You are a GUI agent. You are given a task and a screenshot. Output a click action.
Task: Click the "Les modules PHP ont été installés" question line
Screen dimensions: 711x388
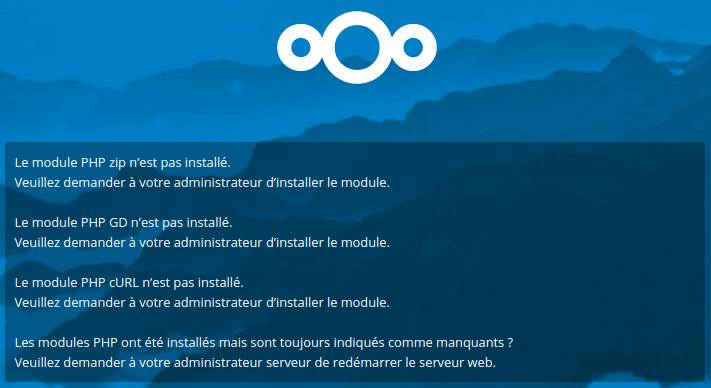(x=264, y=342)
